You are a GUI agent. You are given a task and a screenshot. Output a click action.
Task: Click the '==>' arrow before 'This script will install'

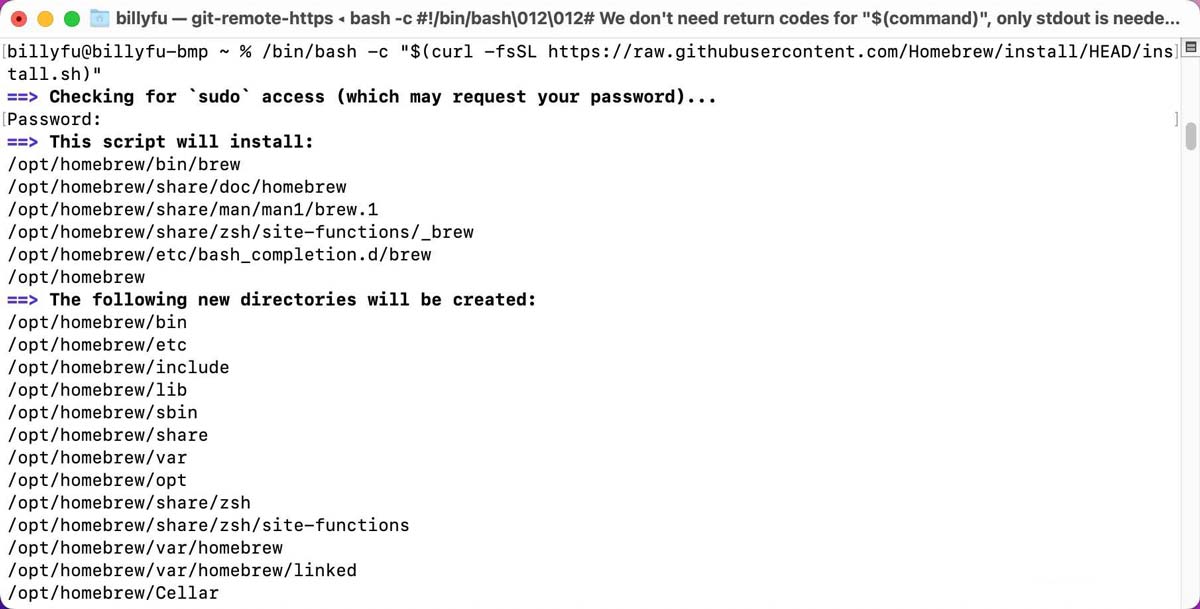(22, 142)
